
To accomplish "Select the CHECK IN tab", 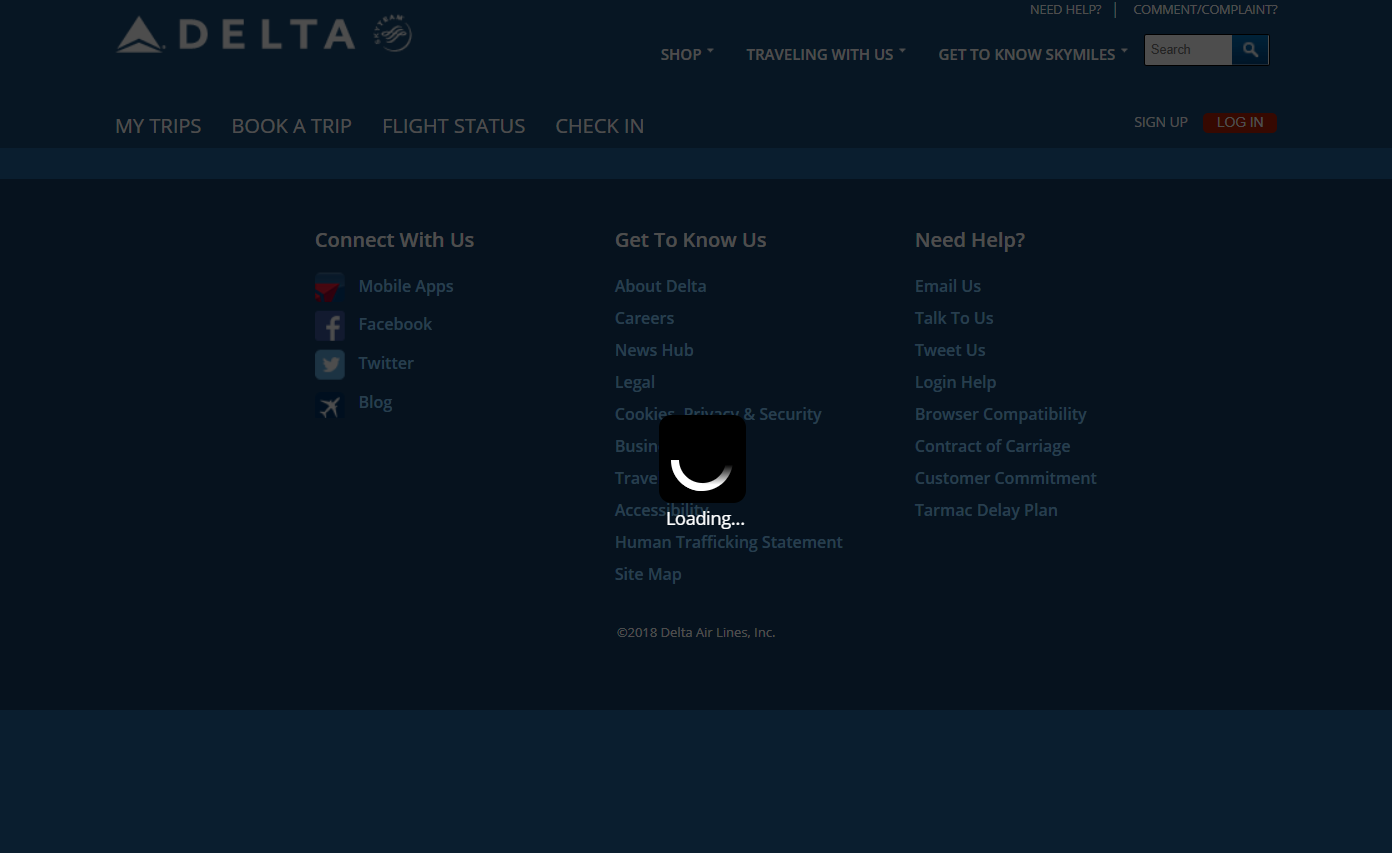I will click(600, 126).
